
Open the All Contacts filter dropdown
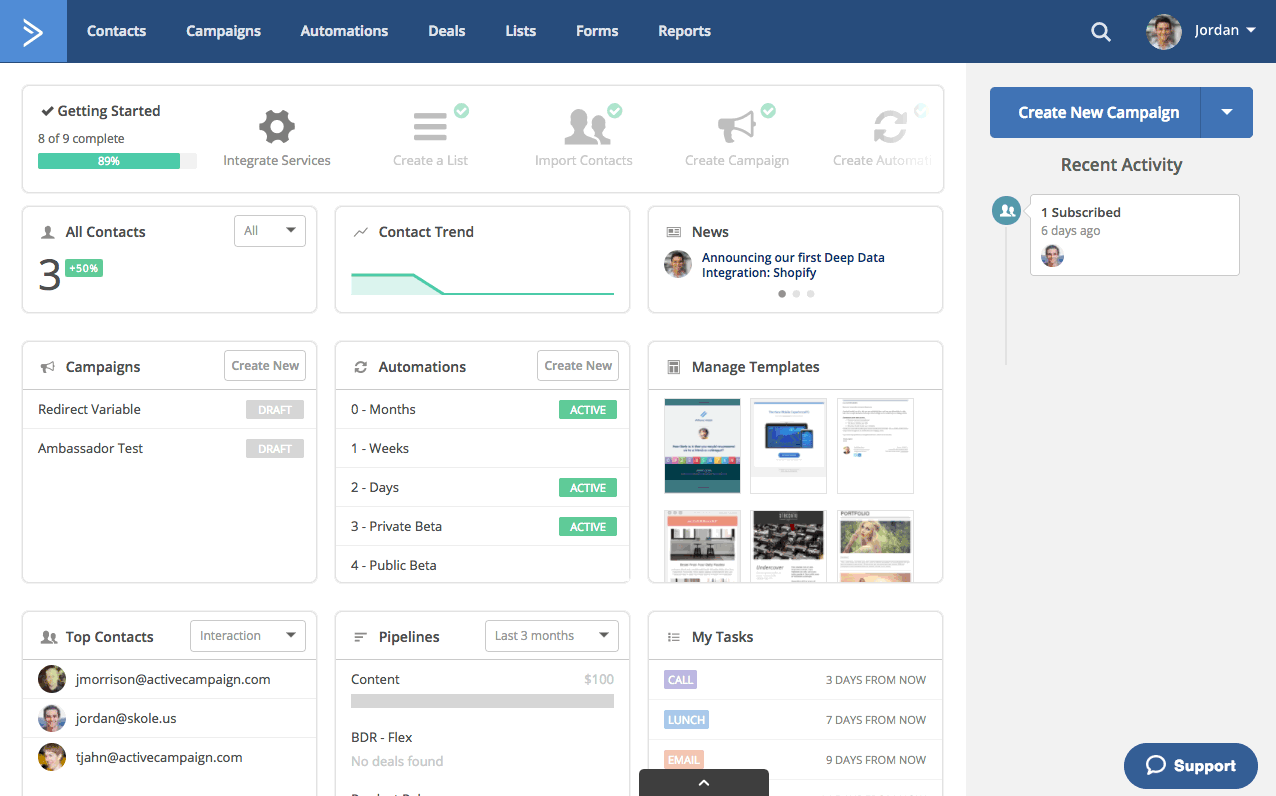[270, 231]
